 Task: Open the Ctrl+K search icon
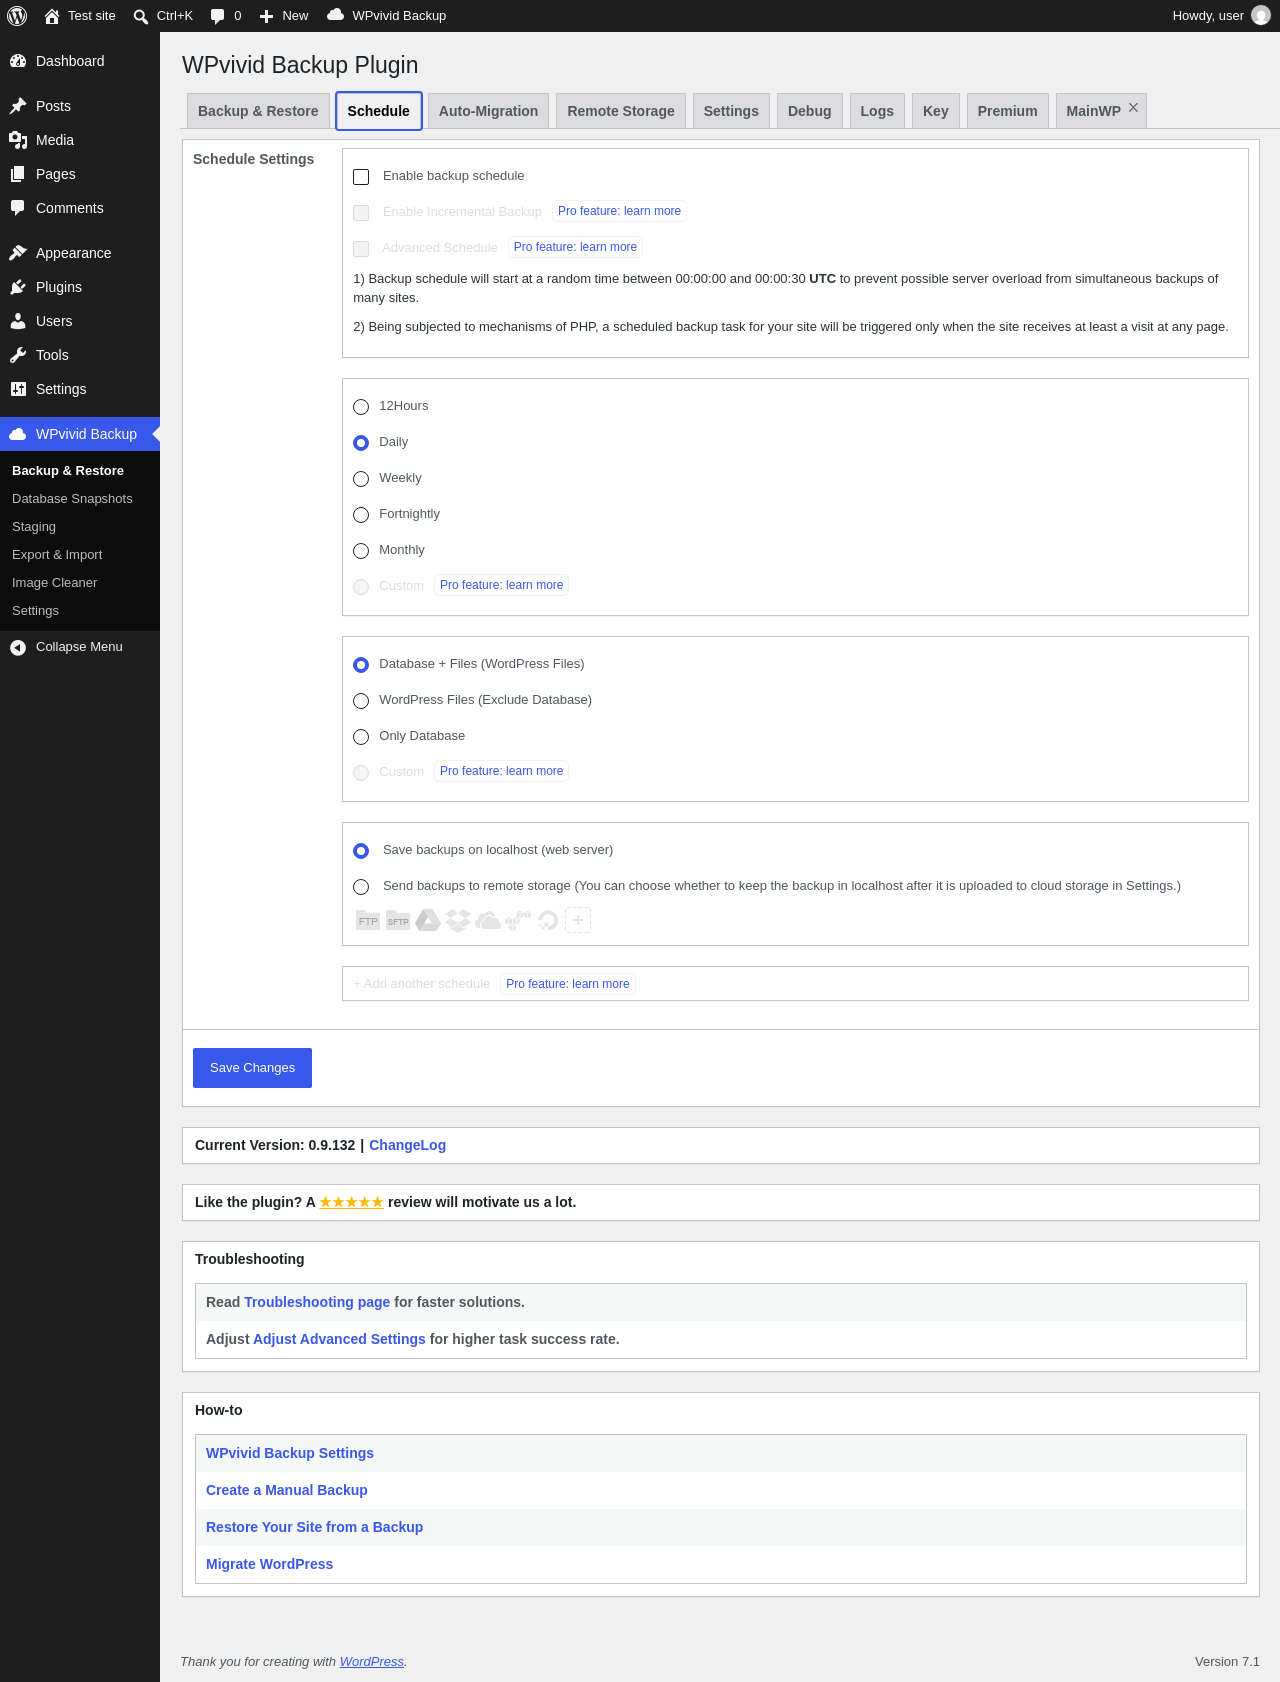(141, 16)
